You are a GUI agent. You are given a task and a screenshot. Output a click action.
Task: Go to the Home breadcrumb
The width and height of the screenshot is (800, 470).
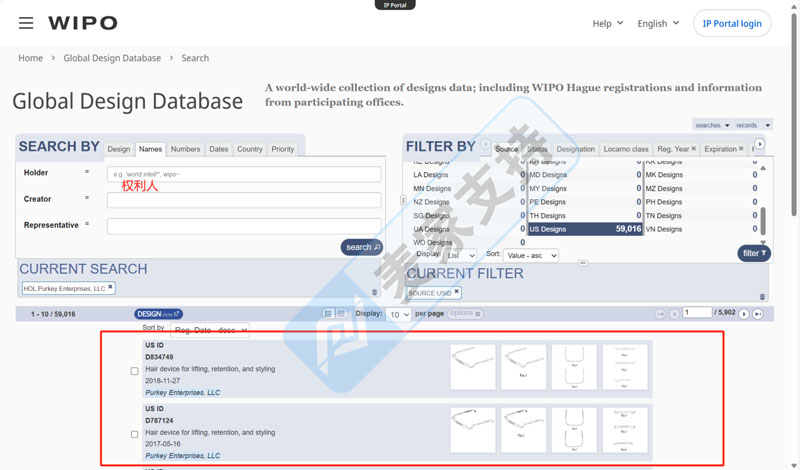31,58
